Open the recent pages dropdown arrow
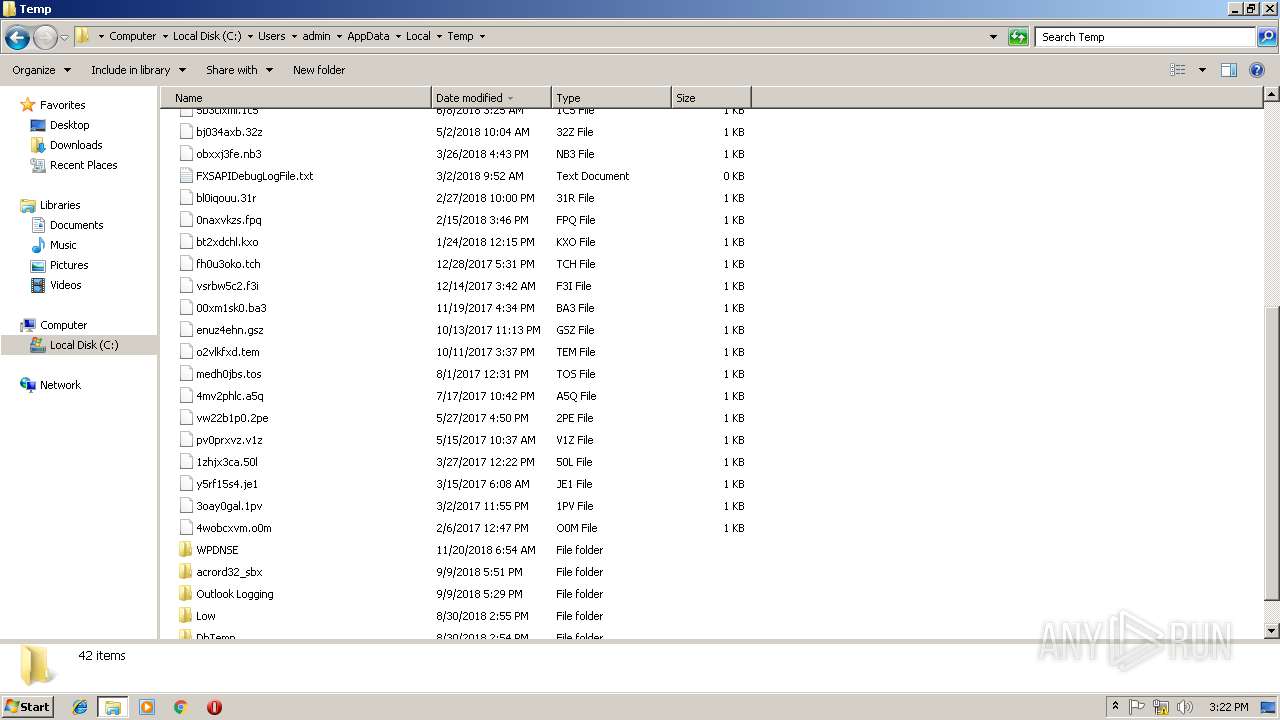The image size is (1280, 720). point(64,38)
